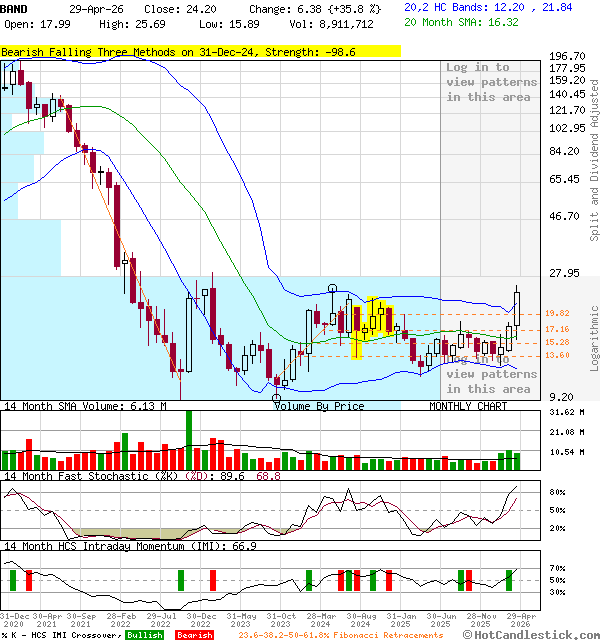Click the BAND ticker symbol
Image resolution: width=600 pixels, height=640 pixels.
tap(14, 7)
